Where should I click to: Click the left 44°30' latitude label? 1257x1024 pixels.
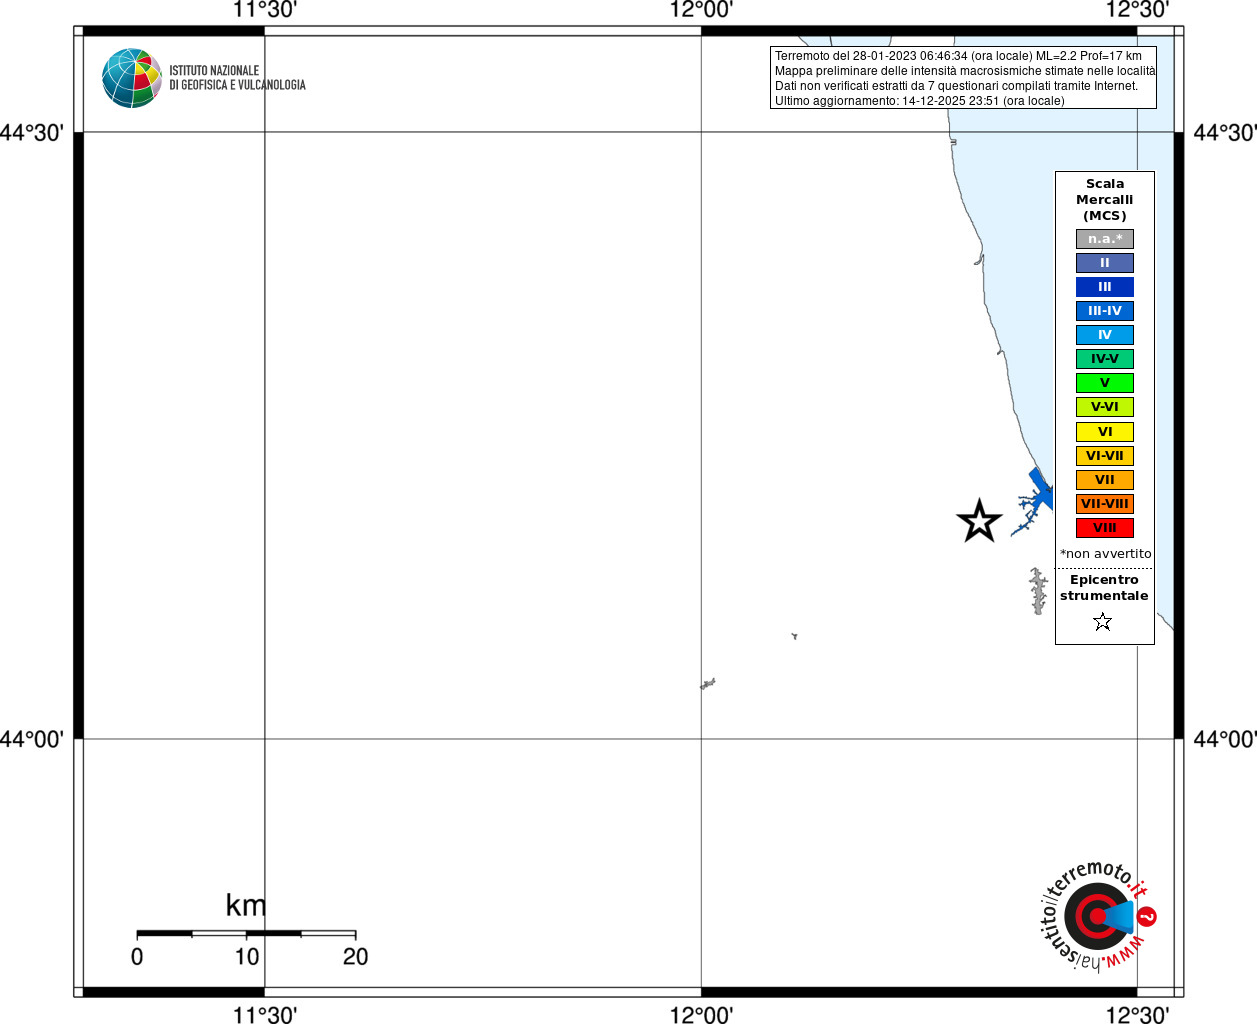coord(32,133)
